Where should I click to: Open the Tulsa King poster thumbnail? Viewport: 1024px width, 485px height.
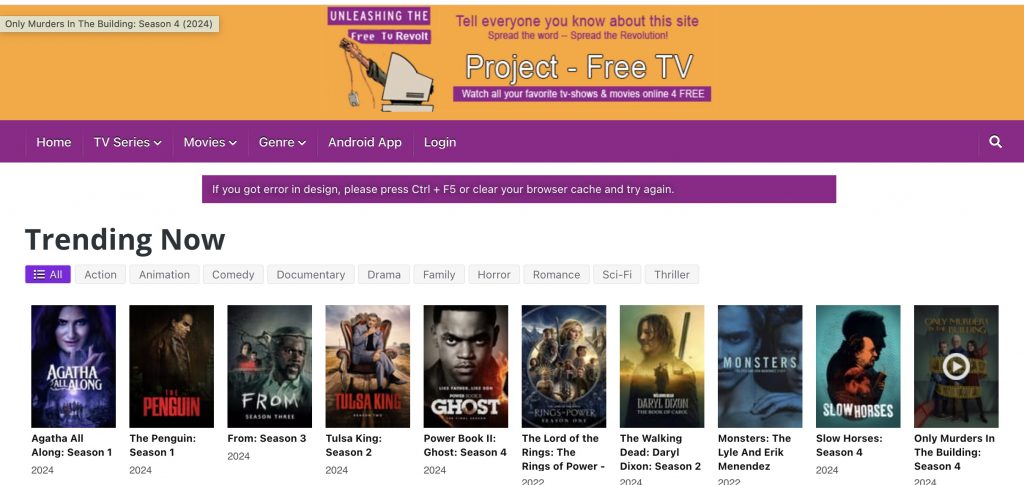coord(367,366)
